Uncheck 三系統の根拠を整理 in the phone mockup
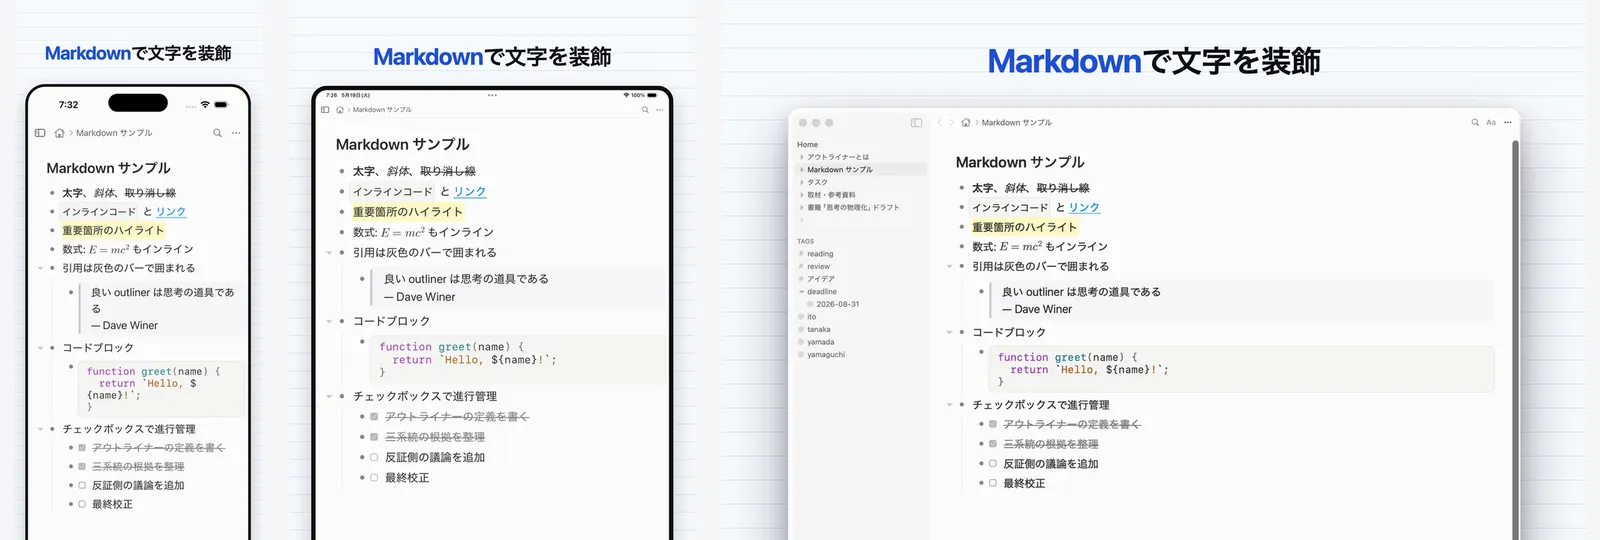The image size is (1600, 540). (82, 467)
